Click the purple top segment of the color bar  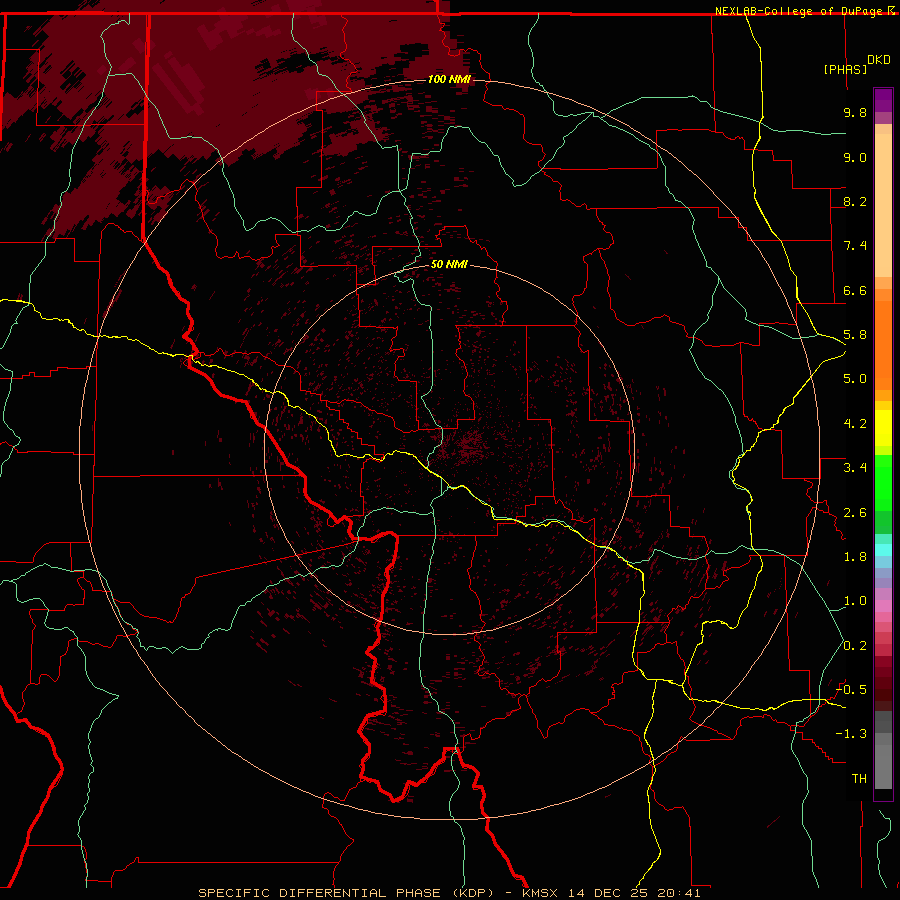click(883, 100)
